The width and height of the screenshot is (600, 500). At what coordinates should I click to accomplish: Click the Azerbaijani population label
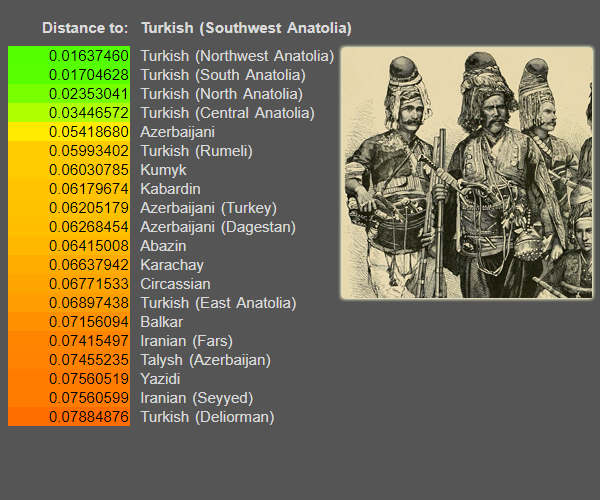[177, 132]
